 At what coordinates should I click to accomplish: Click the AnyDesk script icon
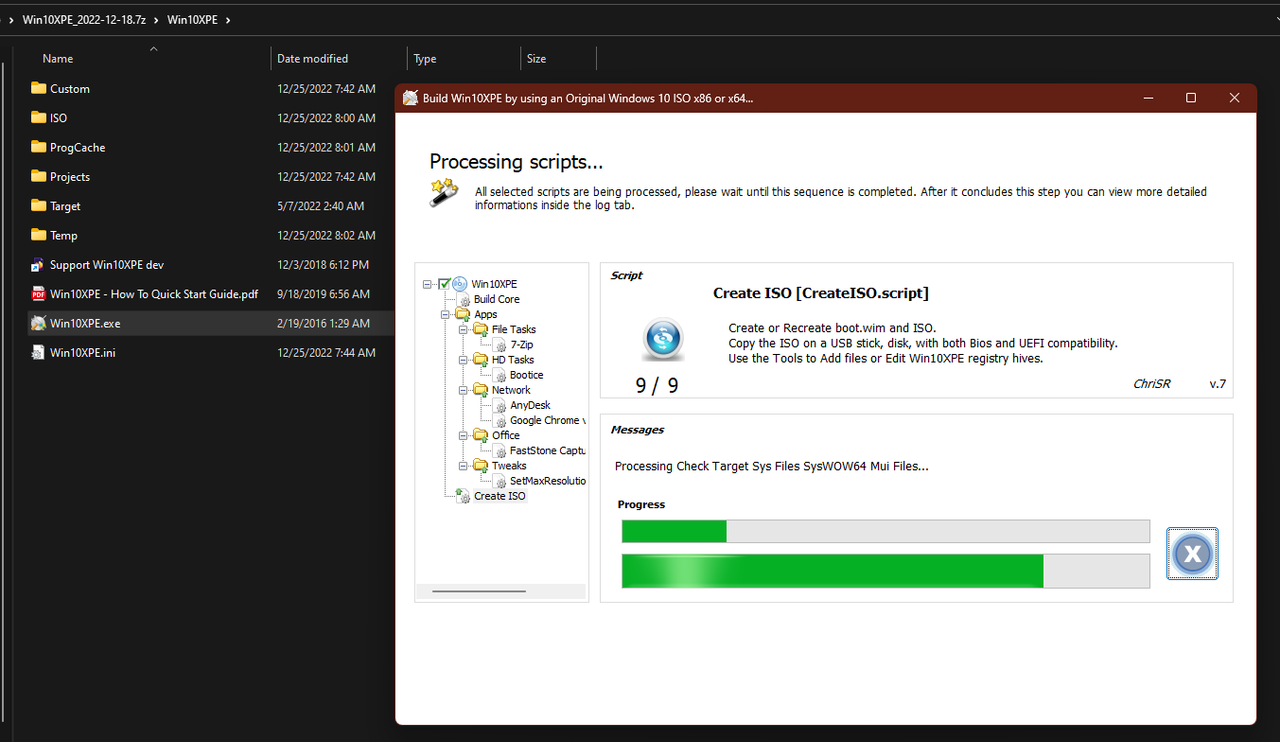500,405
